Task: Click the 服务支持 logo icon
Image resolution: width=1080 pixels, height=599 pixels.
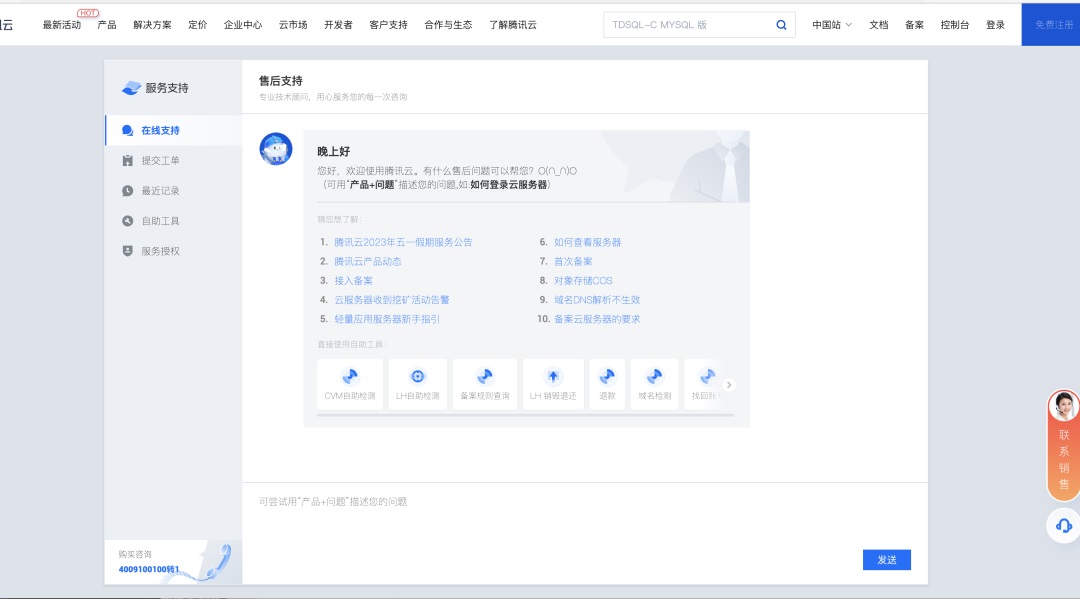Action: pos(131,88)
